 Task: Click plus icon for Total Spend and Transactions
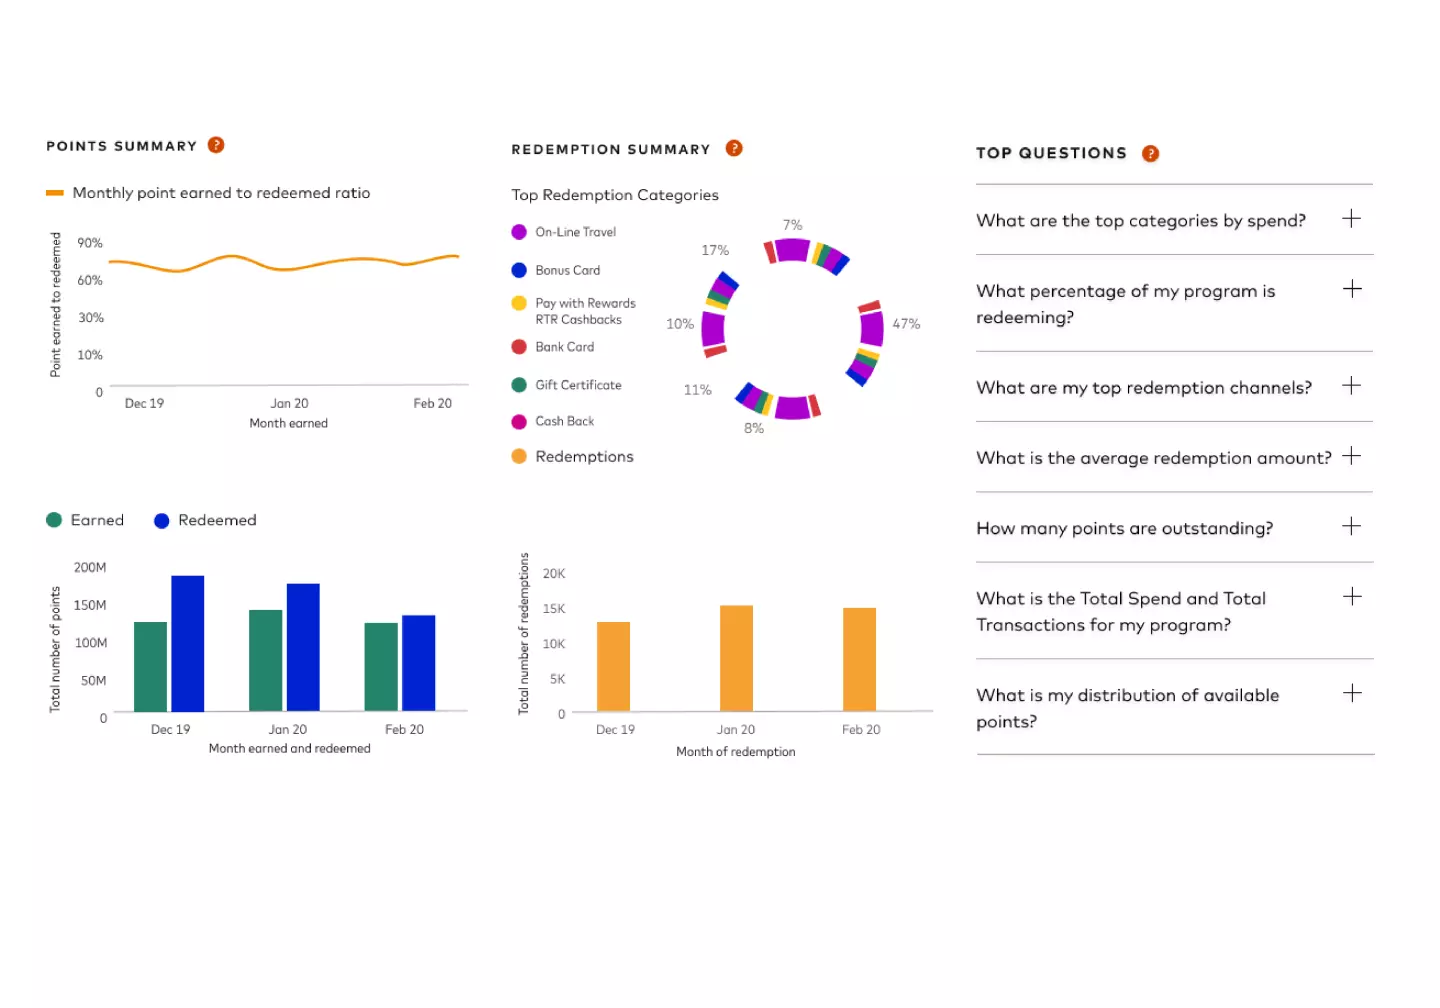(1351, 597)
